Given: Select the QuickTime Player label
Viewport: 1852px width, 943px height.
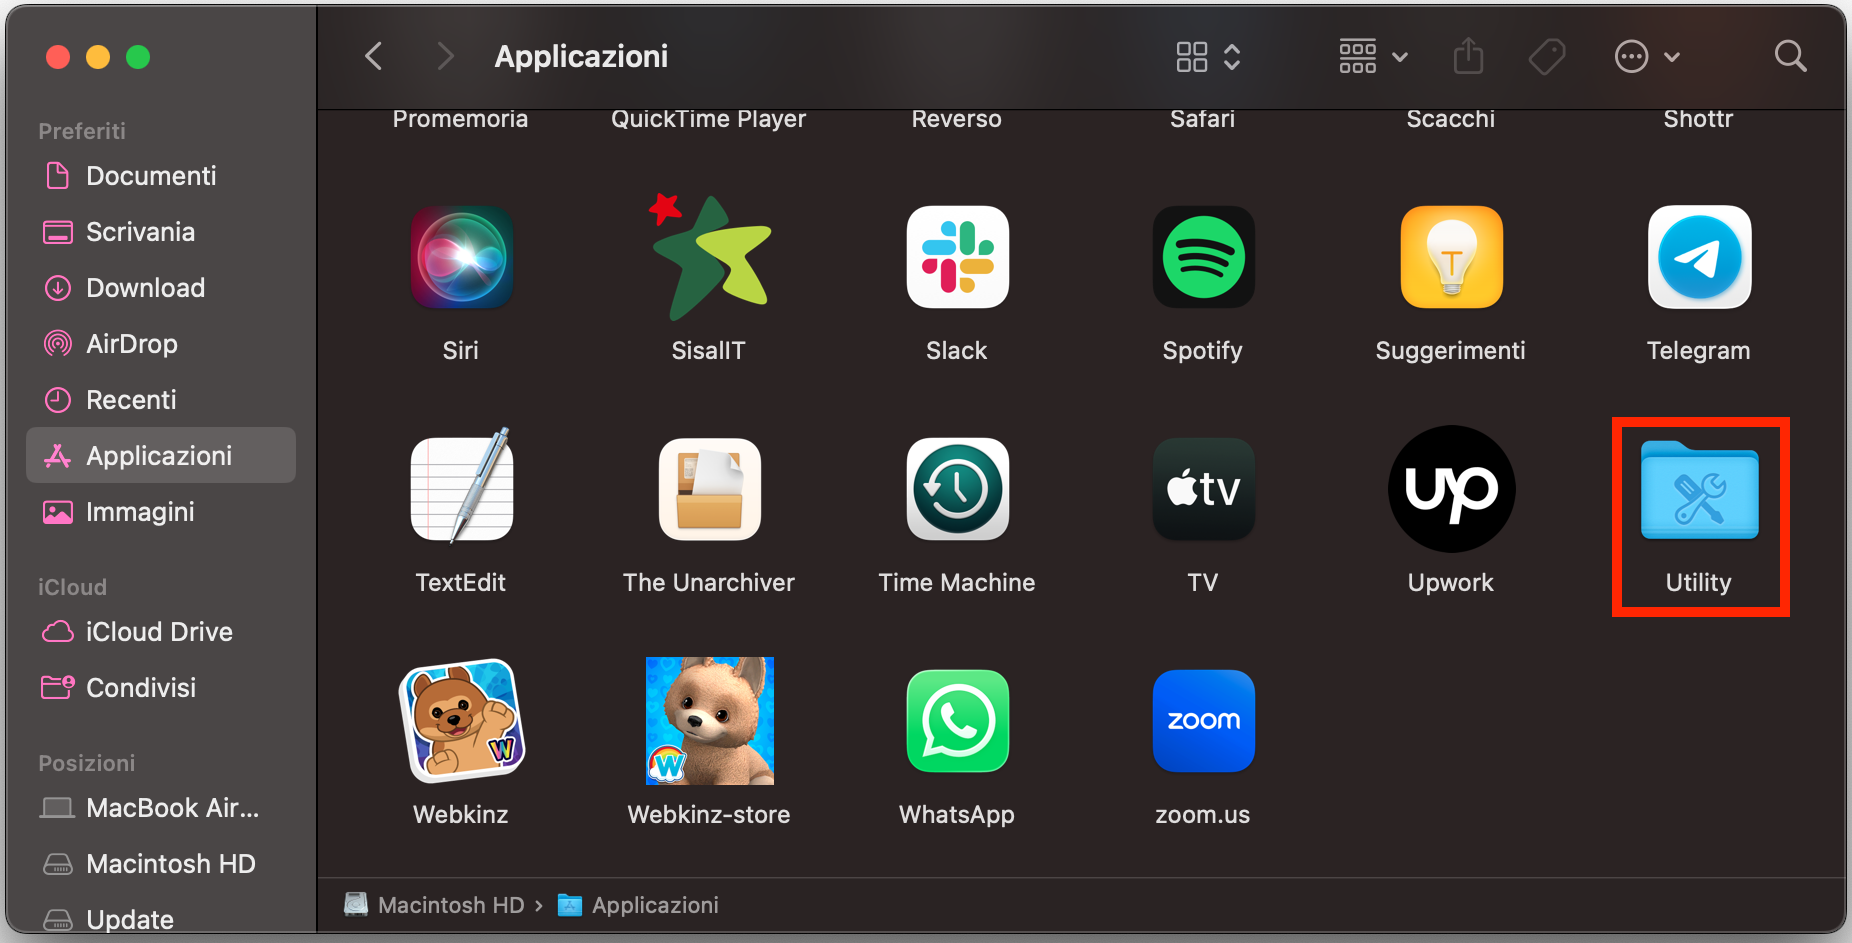Looking at the screenshot, I should [x=708, y=119].
